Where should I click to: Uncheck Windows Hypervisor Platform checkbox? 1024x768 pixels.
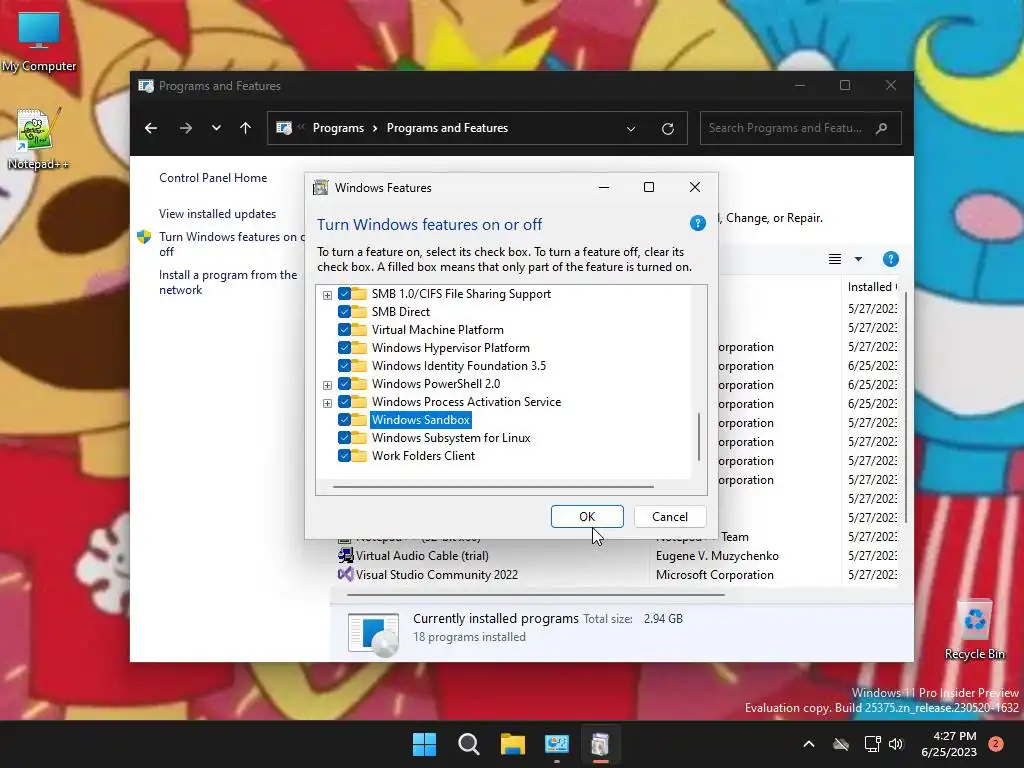[344, 347]
